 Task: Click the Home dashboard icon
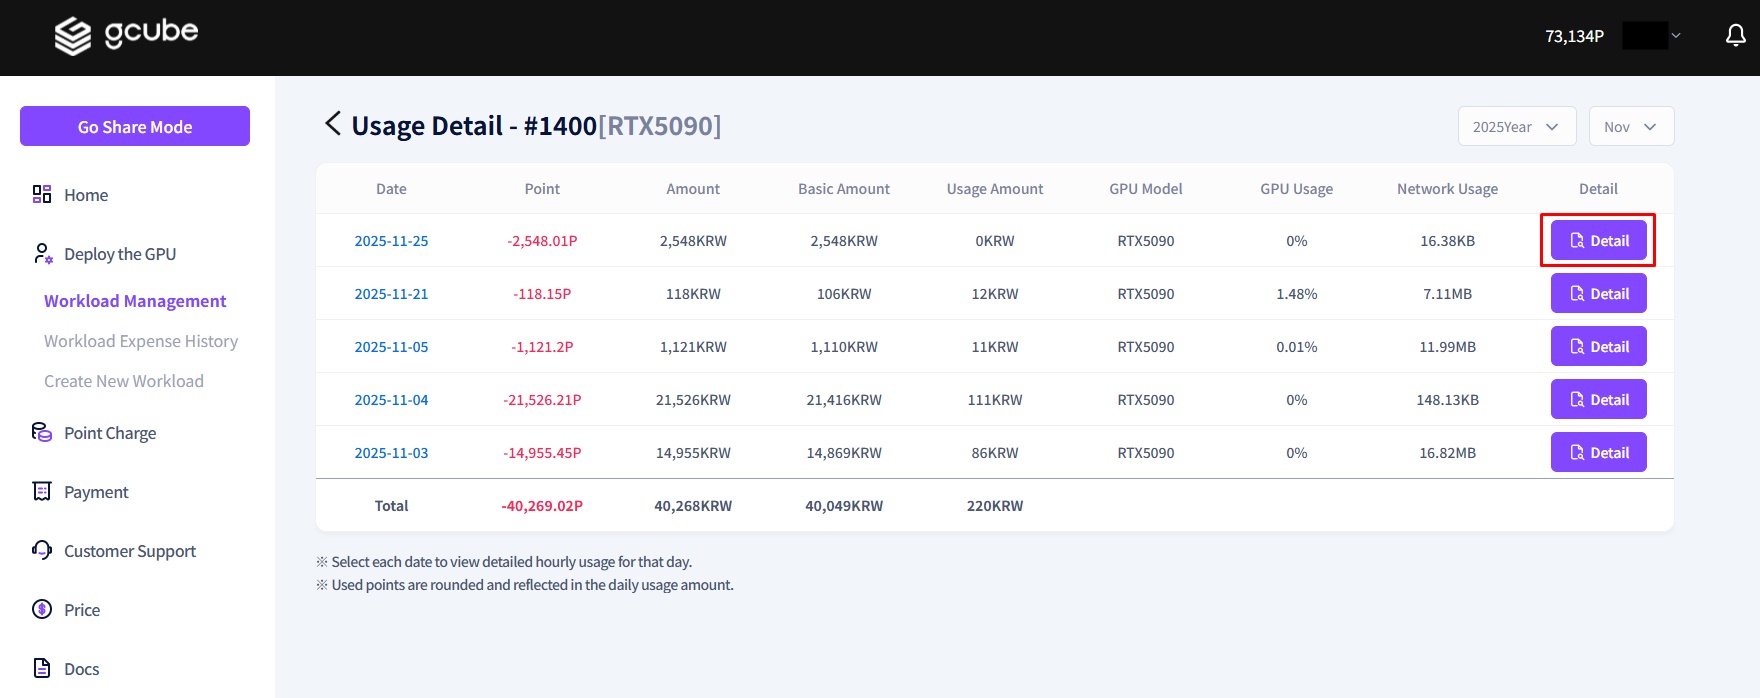[42, 194]
